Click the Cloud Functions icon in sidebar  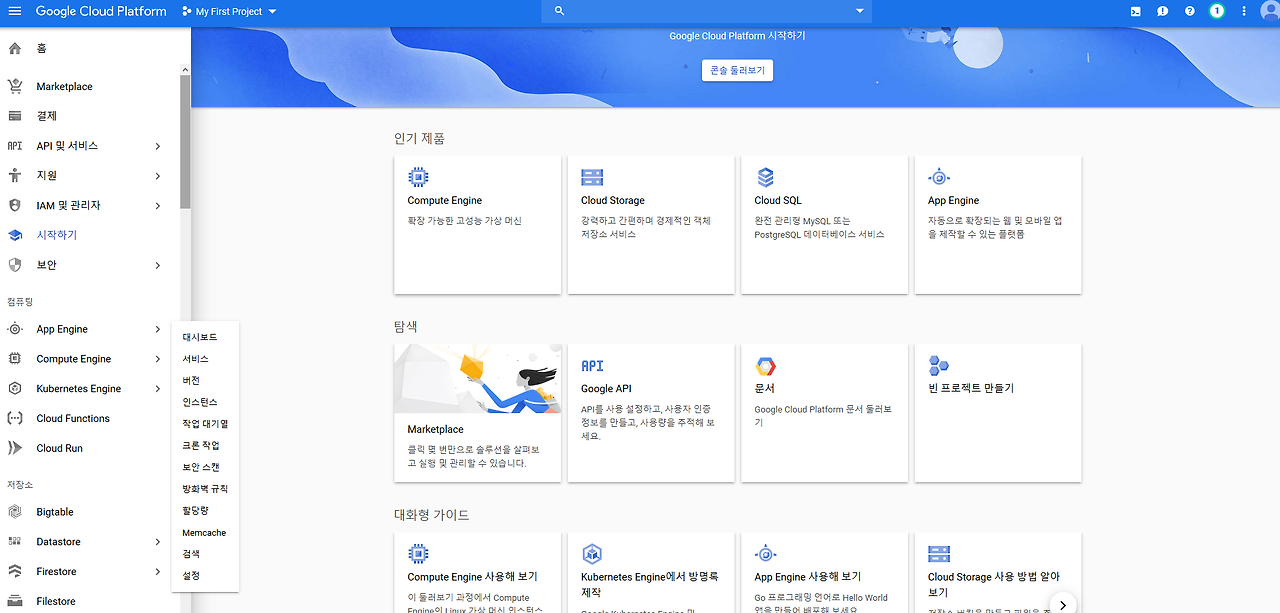[x=15, y=418]
